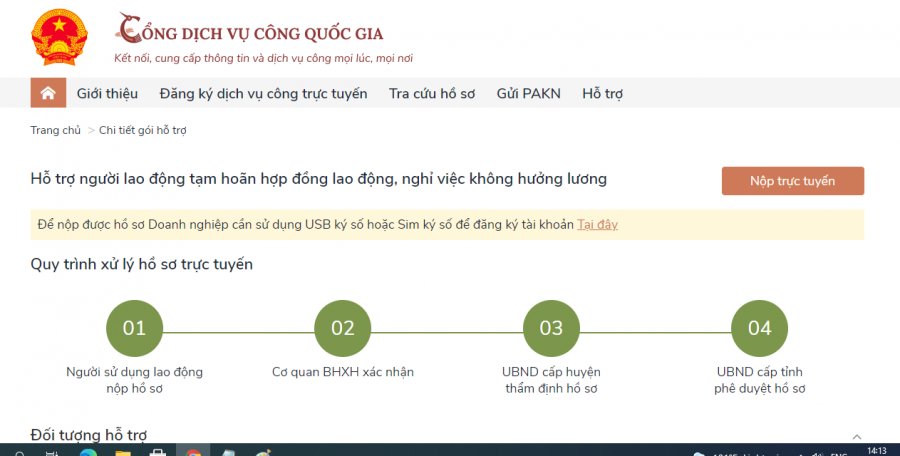This screenshot has height=456, width=900.
Task: Click the yellow notice about USB ký số
Action: click(x=447, y=225)
